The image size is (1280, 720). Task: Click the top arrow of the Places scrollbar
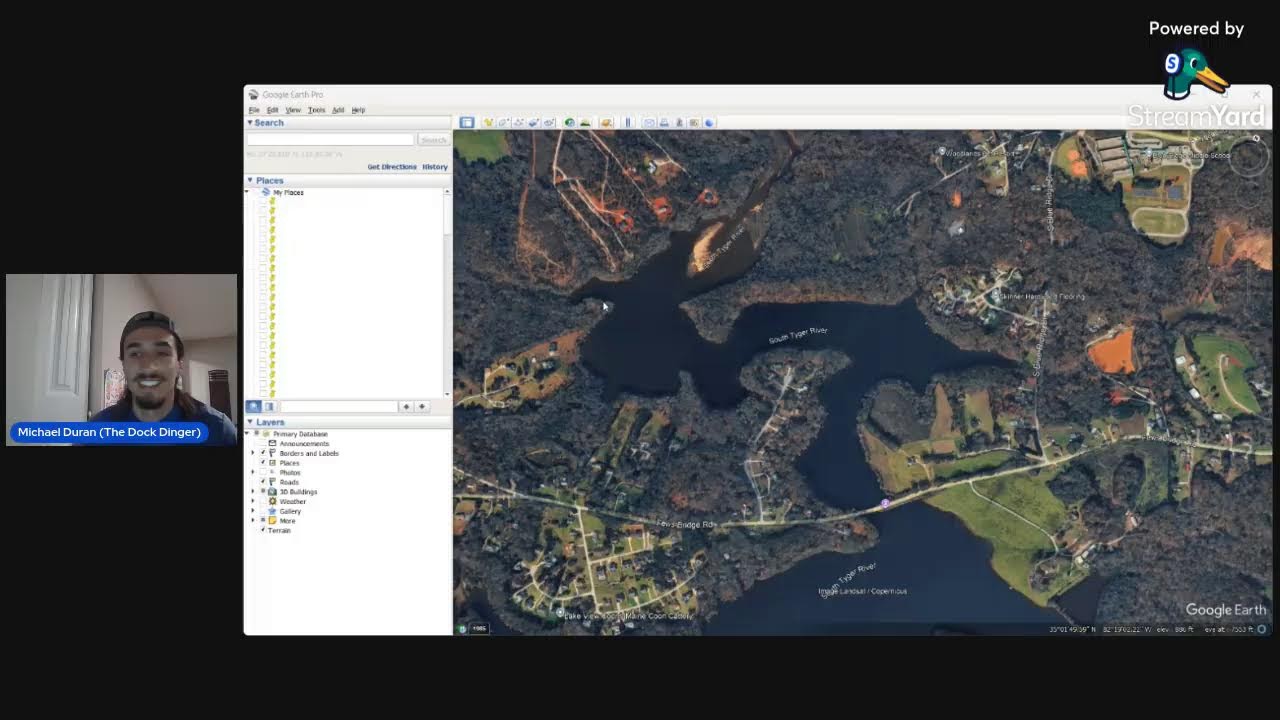[447, 191]
